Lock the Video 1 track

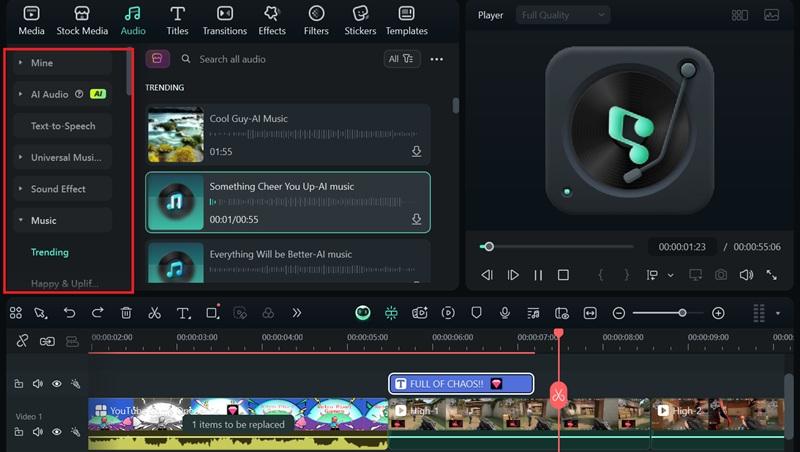tap(19, 432)
